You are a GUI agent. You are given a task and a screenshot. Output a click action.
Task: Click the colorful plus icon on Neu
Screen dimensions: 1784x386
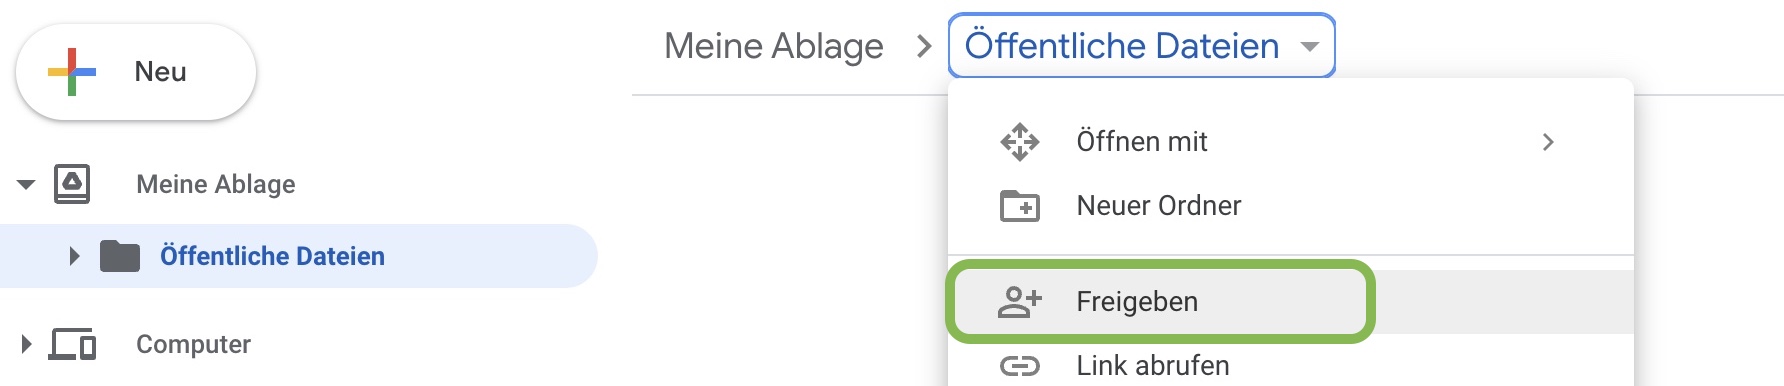click(72, 72)
